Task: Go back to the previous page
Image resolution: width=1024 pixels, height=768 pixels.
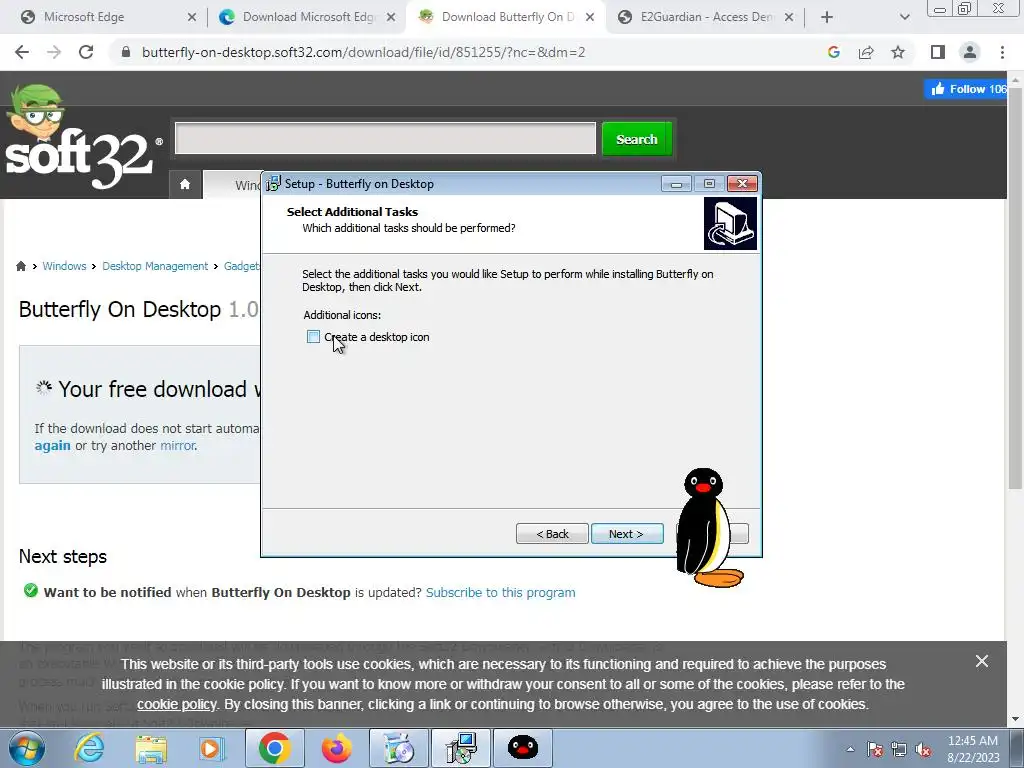Action: [22, 52]
